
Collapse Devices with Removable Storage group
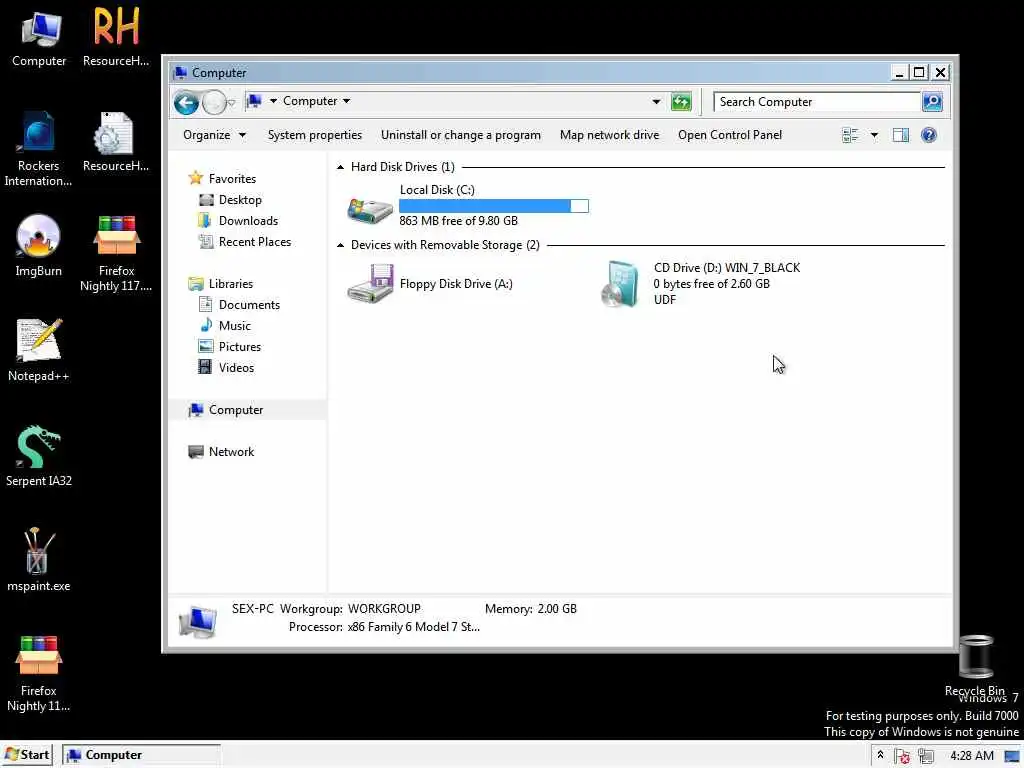click(340, 245)
